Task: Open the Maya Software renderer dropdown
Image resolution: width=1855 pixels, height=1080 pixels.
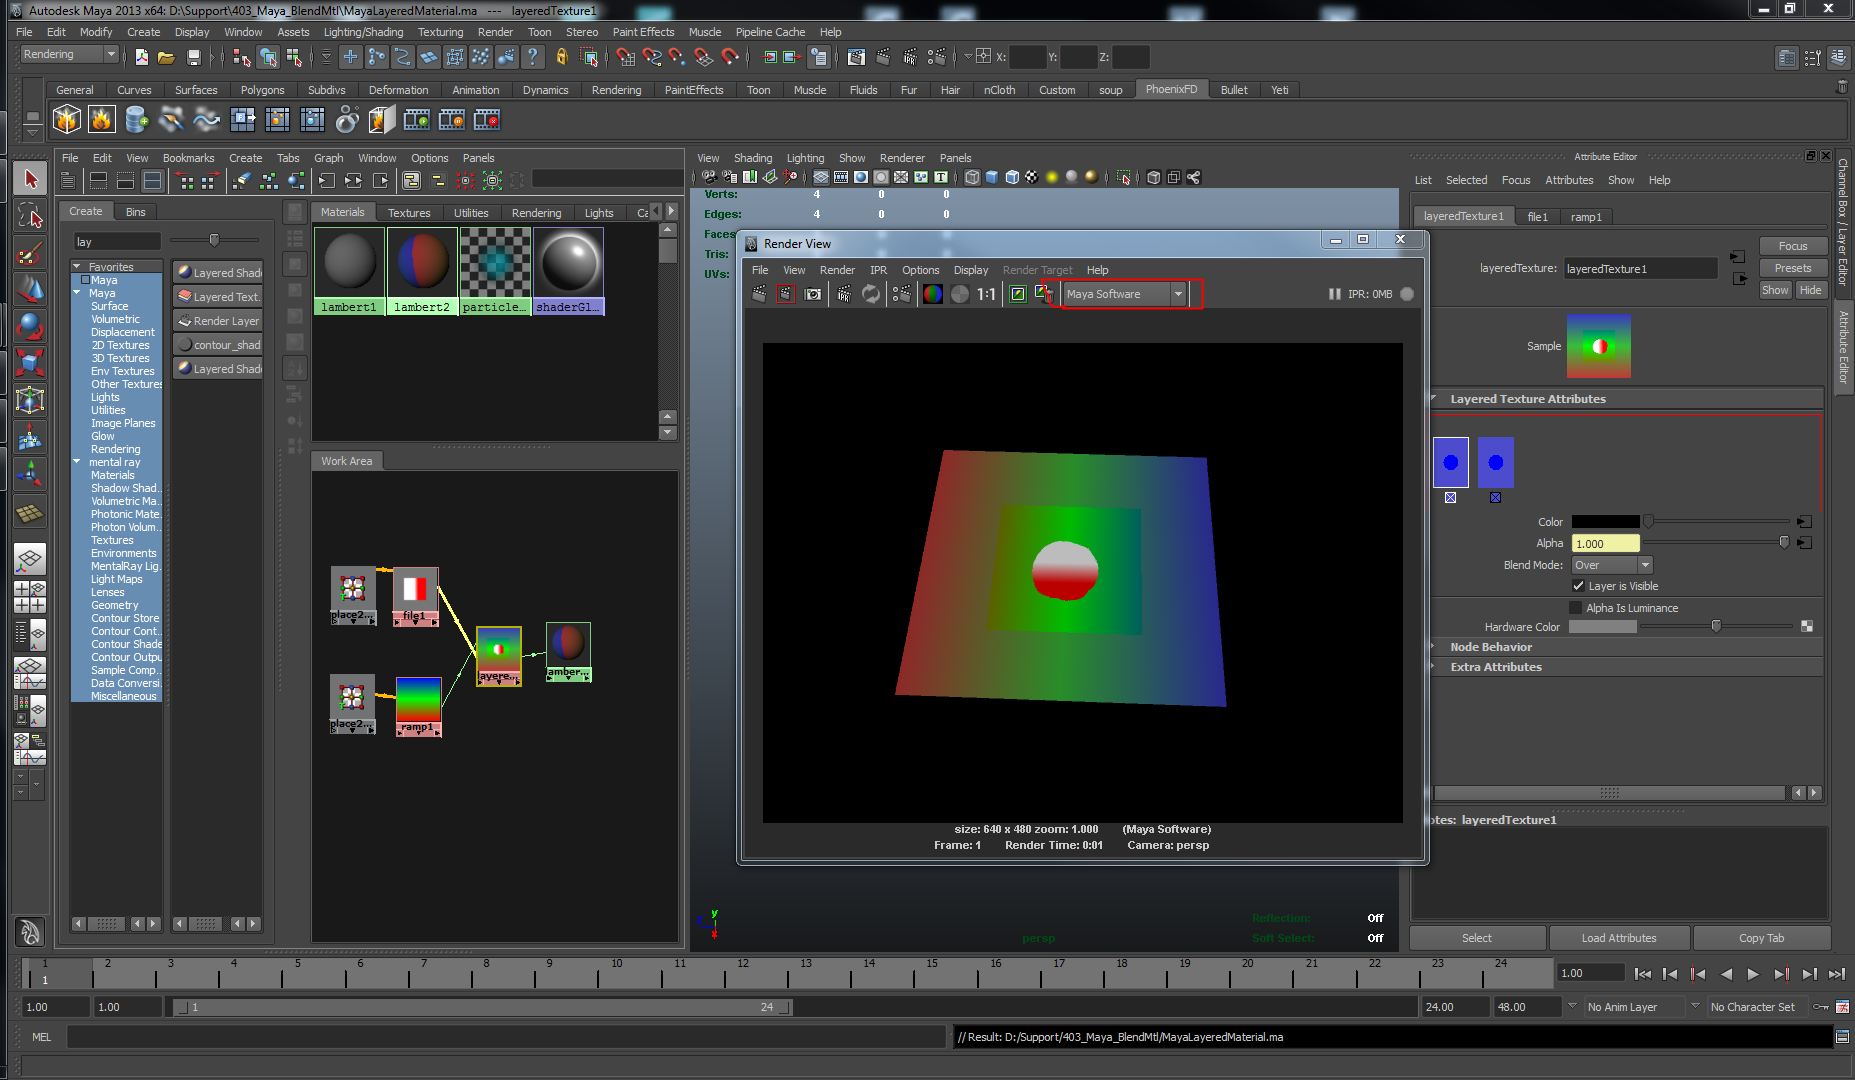Action: coord(1124,294)
